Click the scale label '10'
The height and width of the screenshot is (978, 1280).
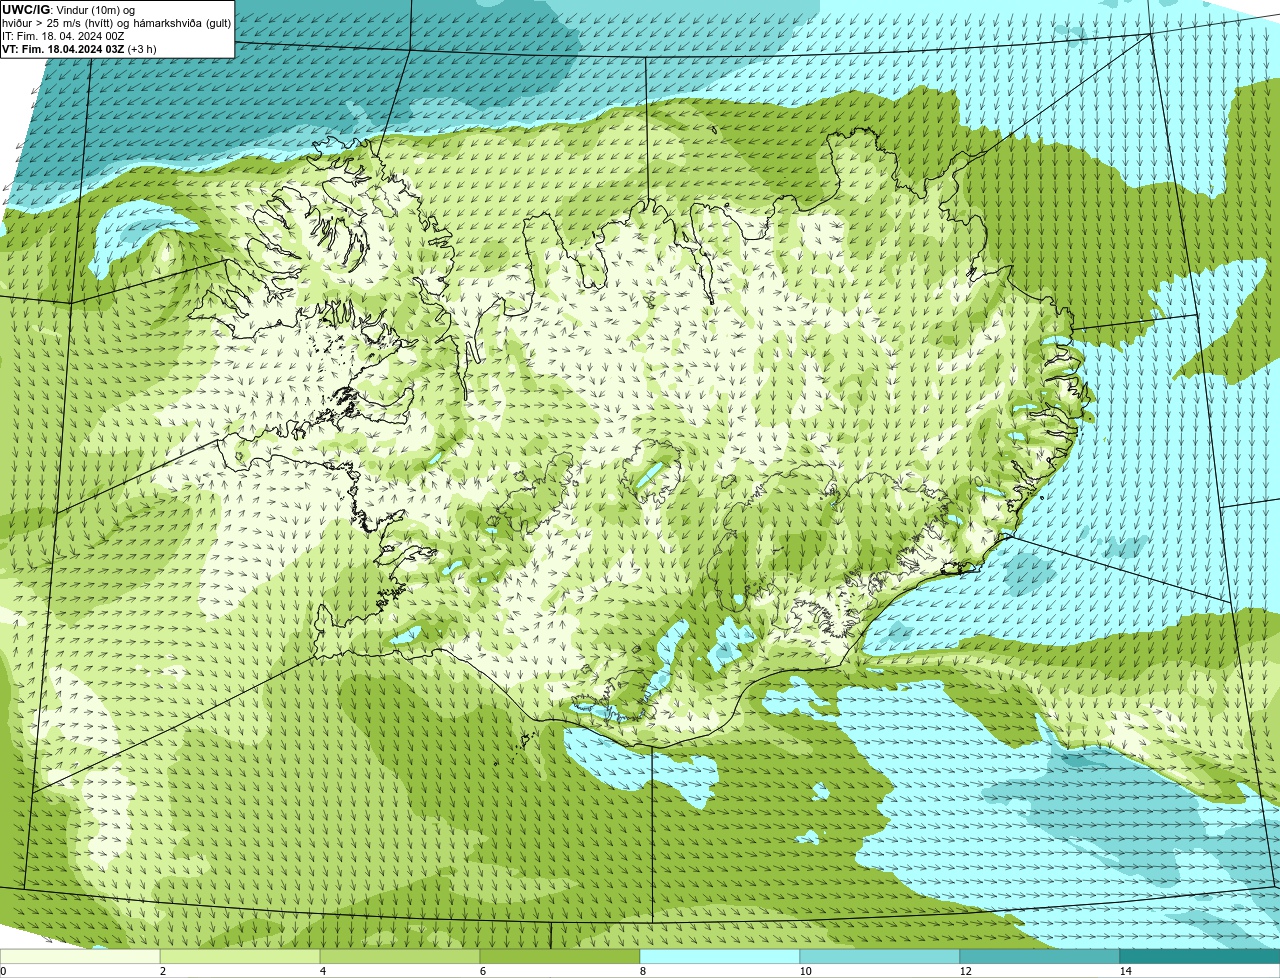click(805, 971)
